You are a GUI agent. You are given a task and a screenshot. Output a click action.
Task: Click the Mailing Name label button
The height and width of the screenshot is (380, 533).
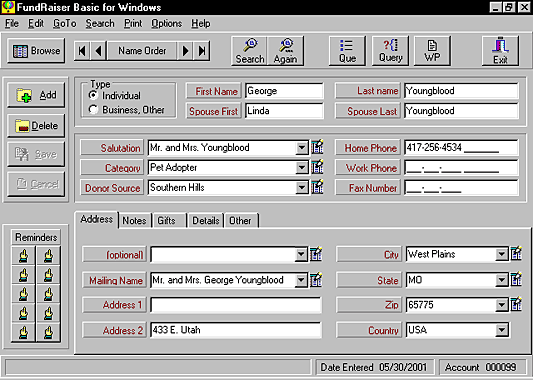tap(115, 280)
